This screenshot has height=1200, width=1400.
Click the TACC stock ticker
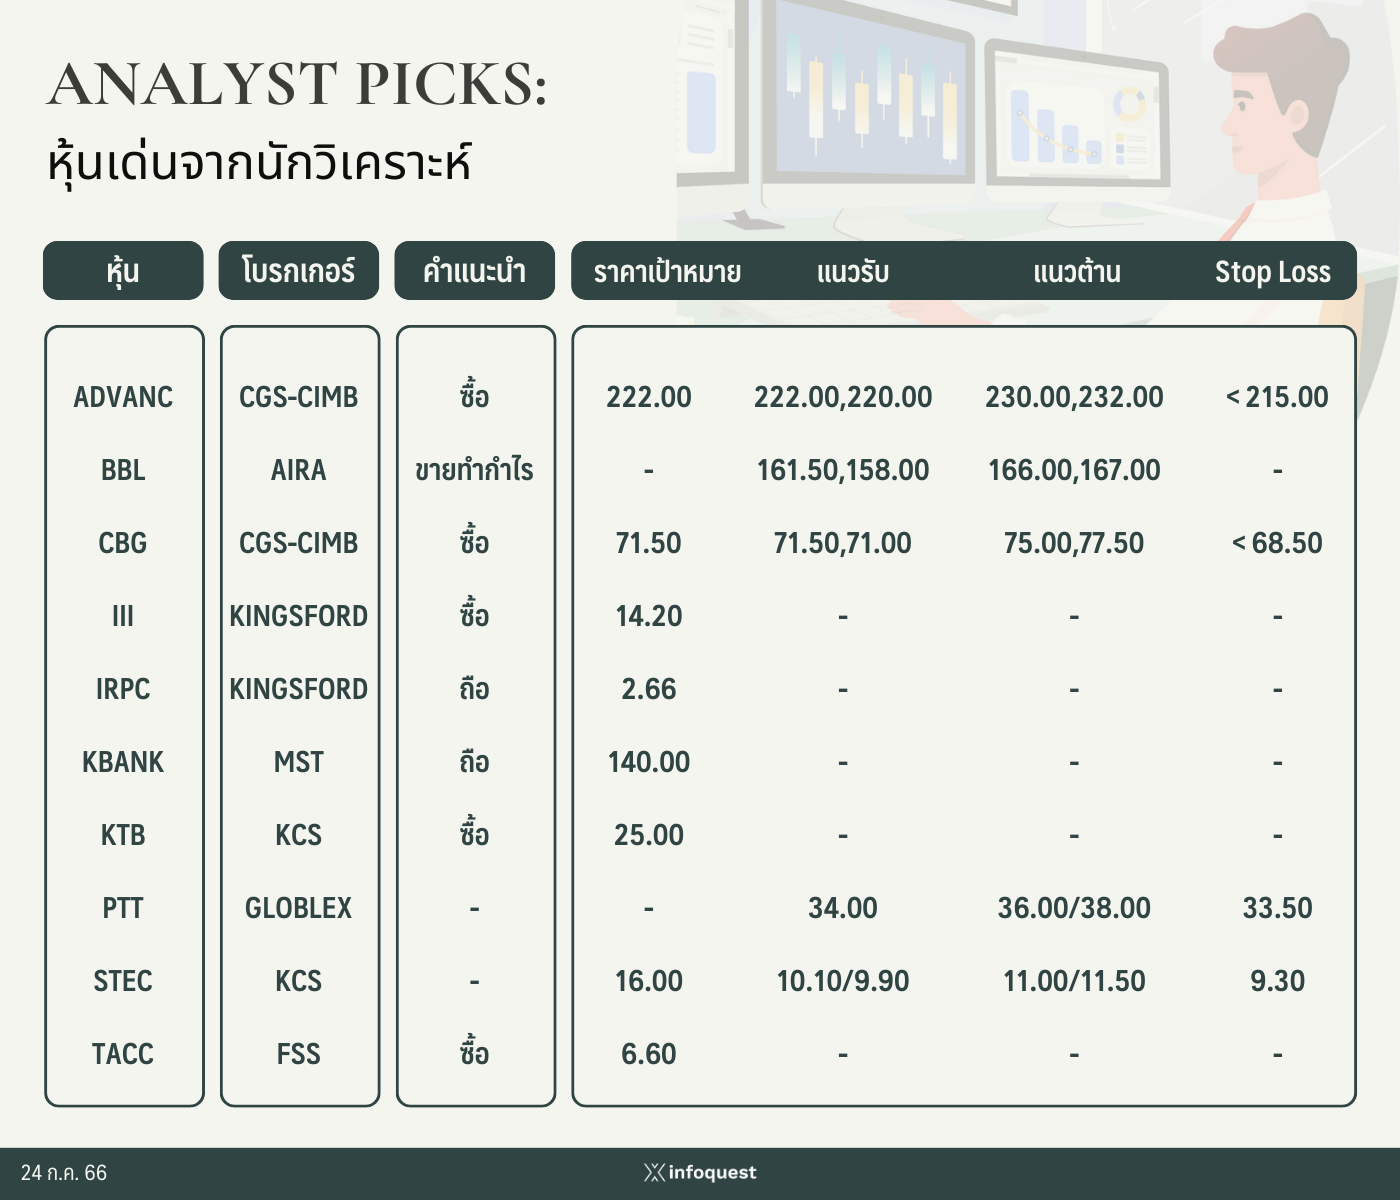(123, 1054)
